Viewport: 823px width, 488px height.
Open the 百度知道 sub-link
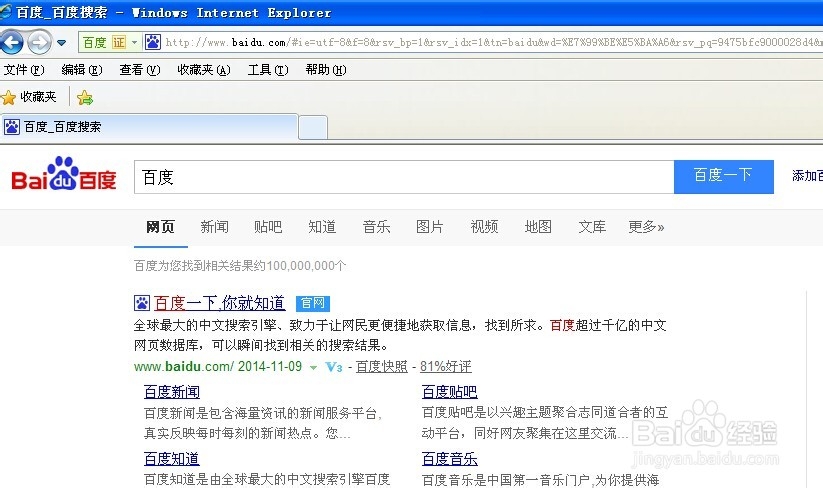click(x=172, y=459)
